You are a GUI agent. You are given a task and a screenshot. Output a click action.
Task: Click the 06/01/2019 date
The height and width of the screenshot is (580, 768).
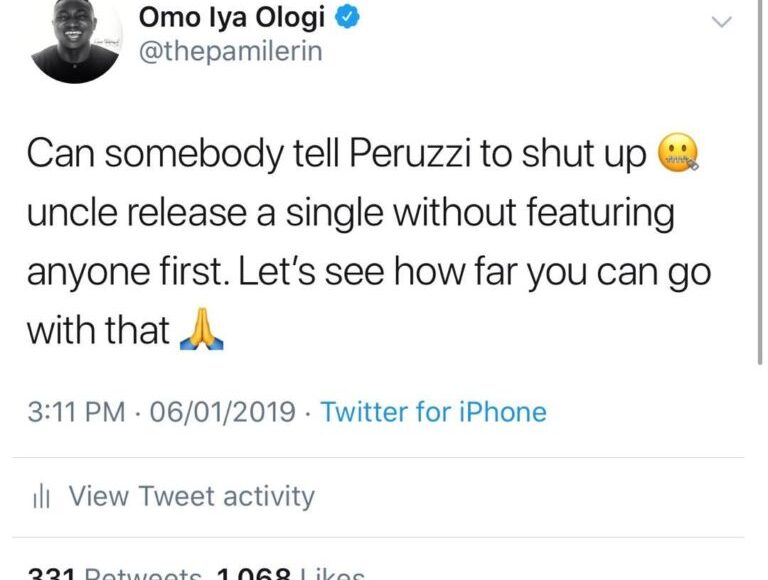tap(223, 412)
